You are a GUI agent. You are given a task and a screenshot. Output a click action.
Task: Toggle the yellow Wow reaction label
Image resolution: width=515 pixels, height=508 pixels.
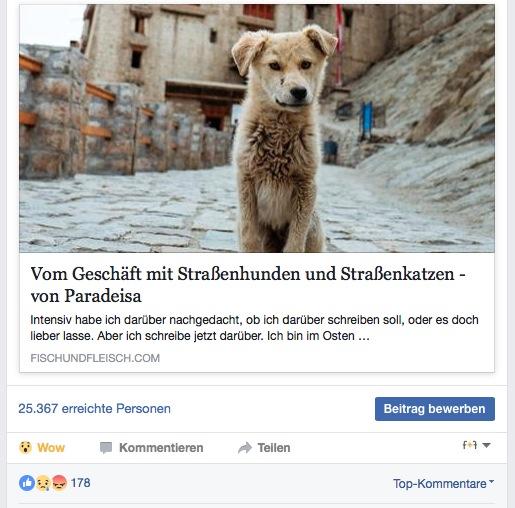pos(51,448)
